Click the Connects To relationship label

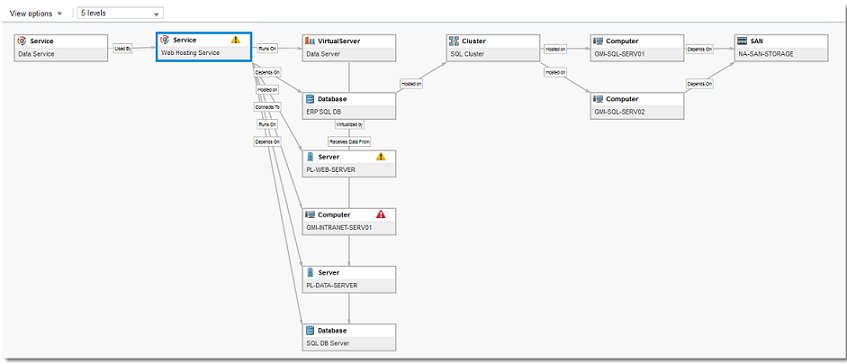coord(268,107)
